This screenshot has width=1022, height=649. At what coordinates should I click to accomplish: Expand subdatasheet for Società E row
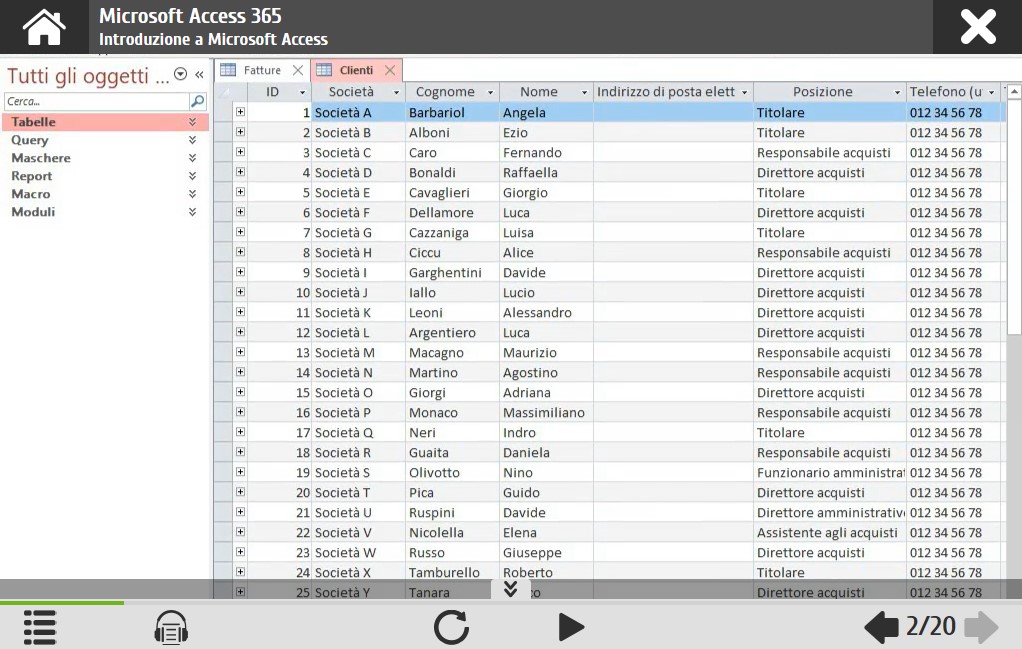coord(241,192)
